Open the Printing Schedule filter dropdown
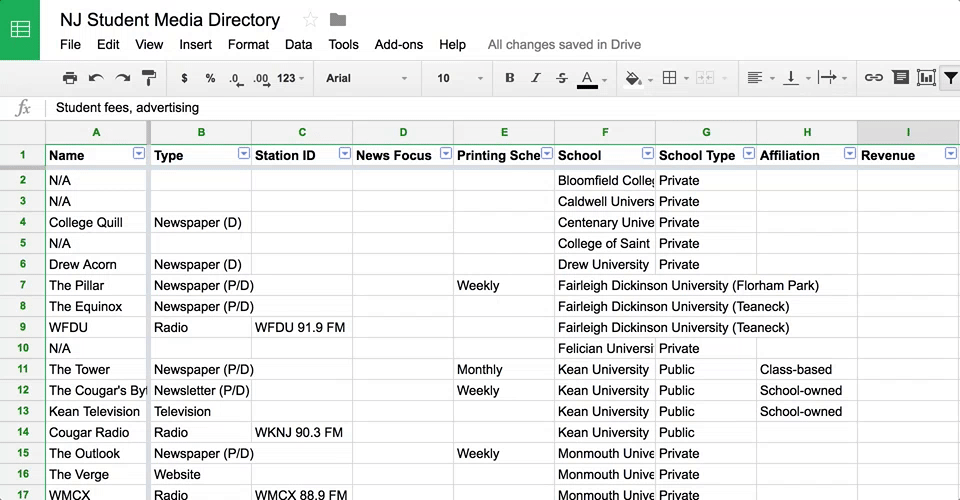 [547, 154]
